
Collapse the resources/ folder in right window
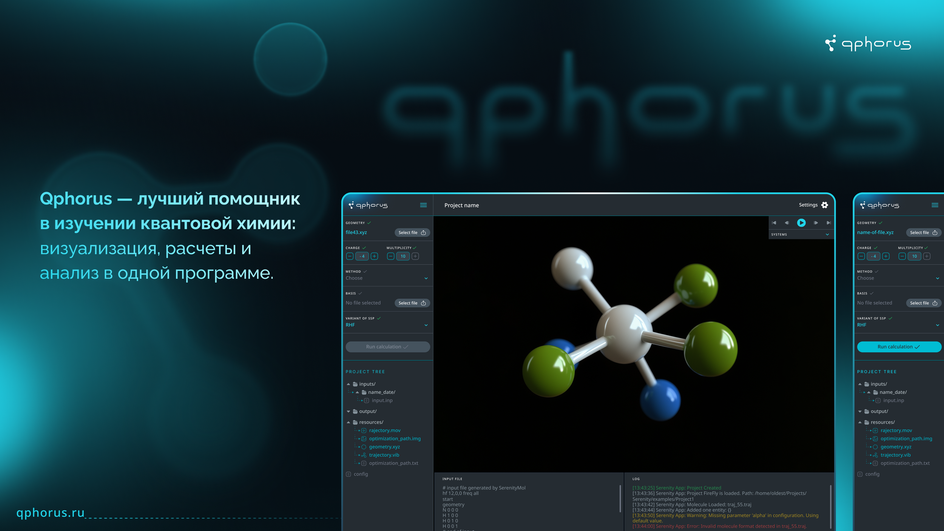[860, 423]
